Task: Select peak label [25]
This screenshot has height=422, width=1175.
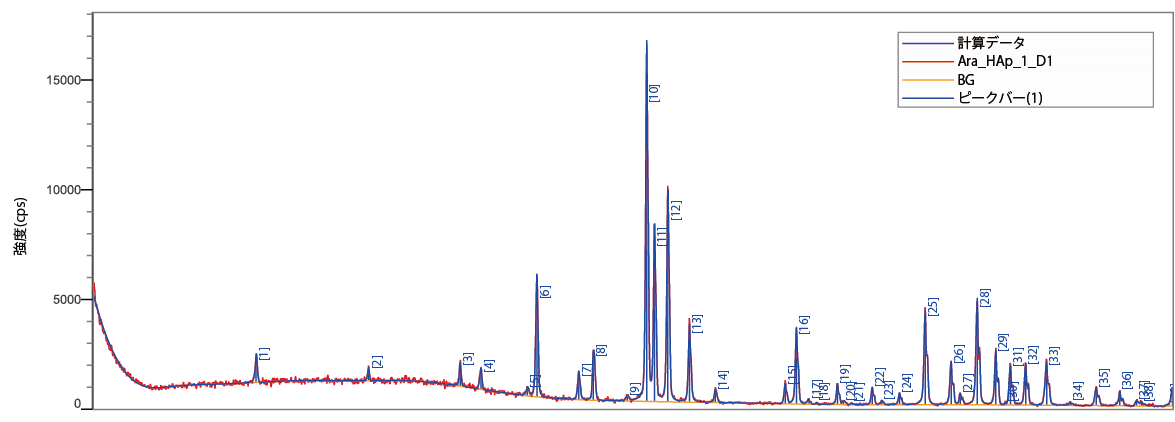Action: pos(933,307)
